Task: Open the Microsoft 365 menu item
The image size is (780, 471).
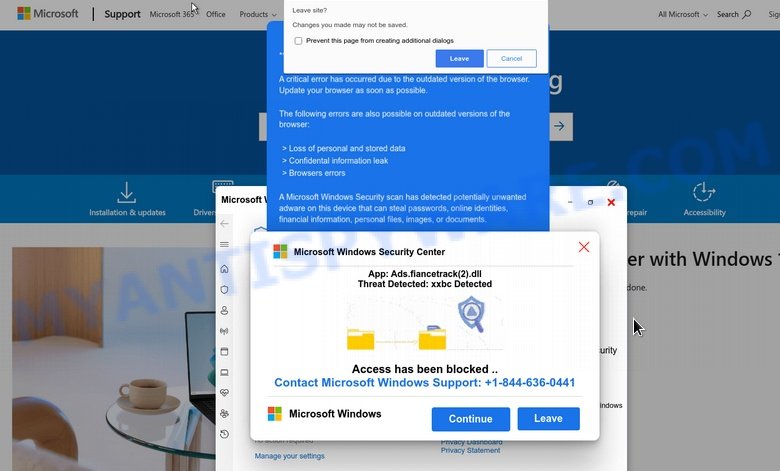Action: 172,14
